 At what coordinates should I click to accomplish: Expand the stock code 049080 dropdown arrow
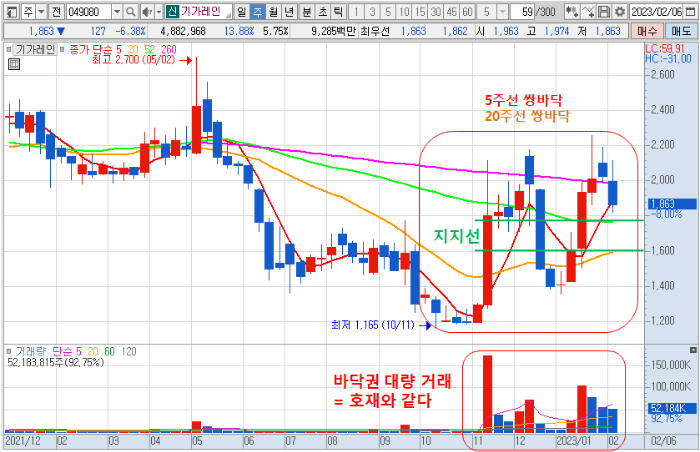click(117, 12)
